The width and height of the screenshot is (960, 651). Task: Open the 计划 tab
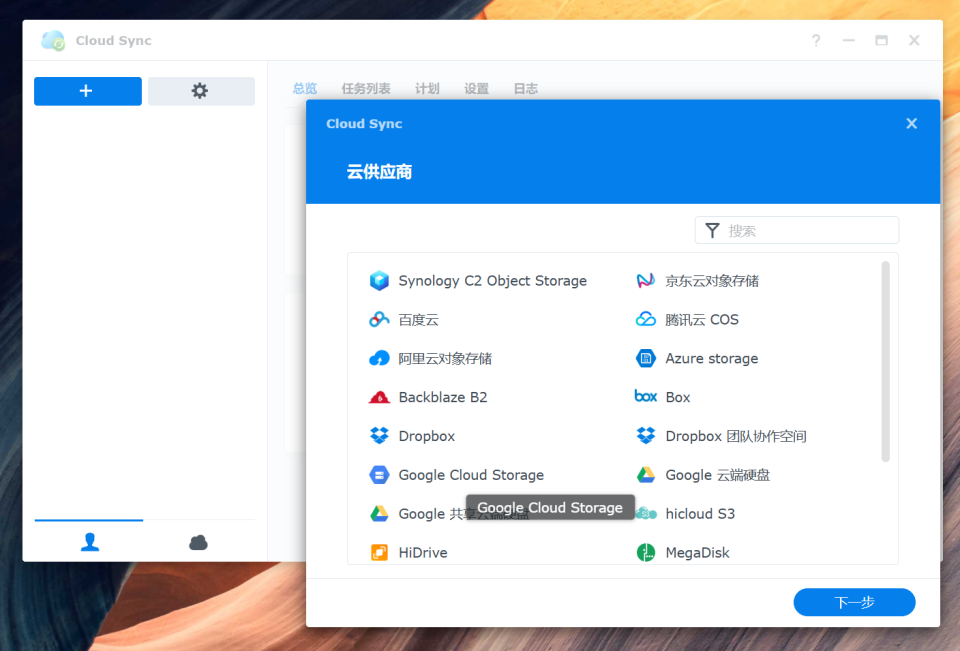(427, 89)
